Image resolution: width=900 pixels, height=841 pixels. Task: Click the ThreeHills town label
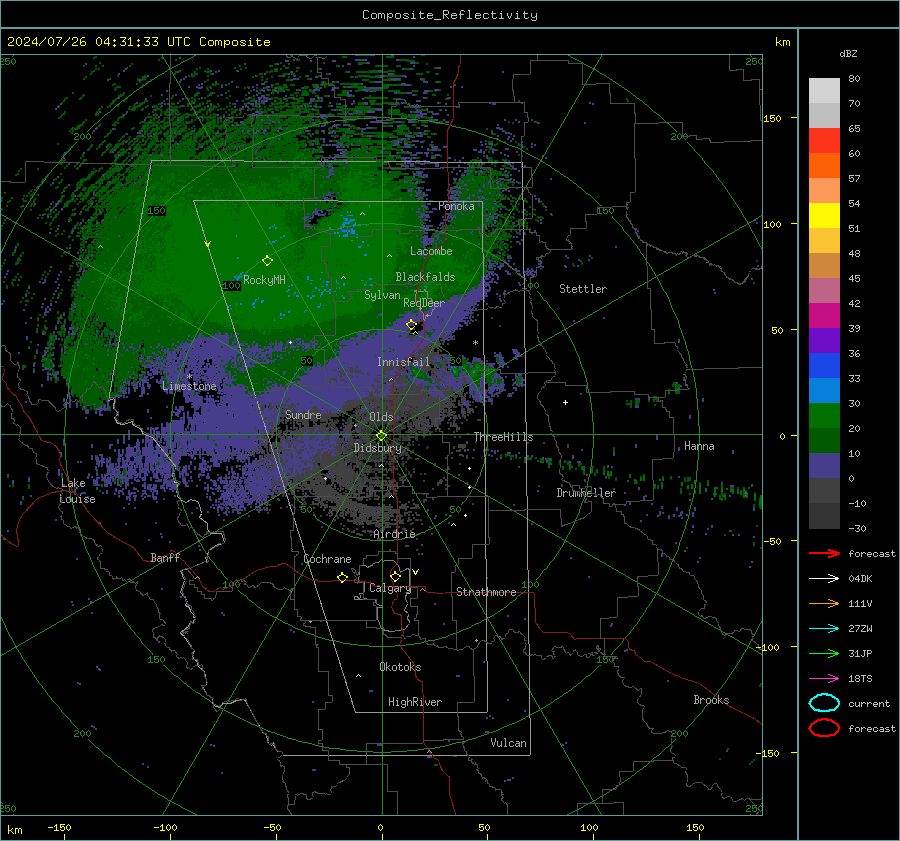[x=503, y=437]
